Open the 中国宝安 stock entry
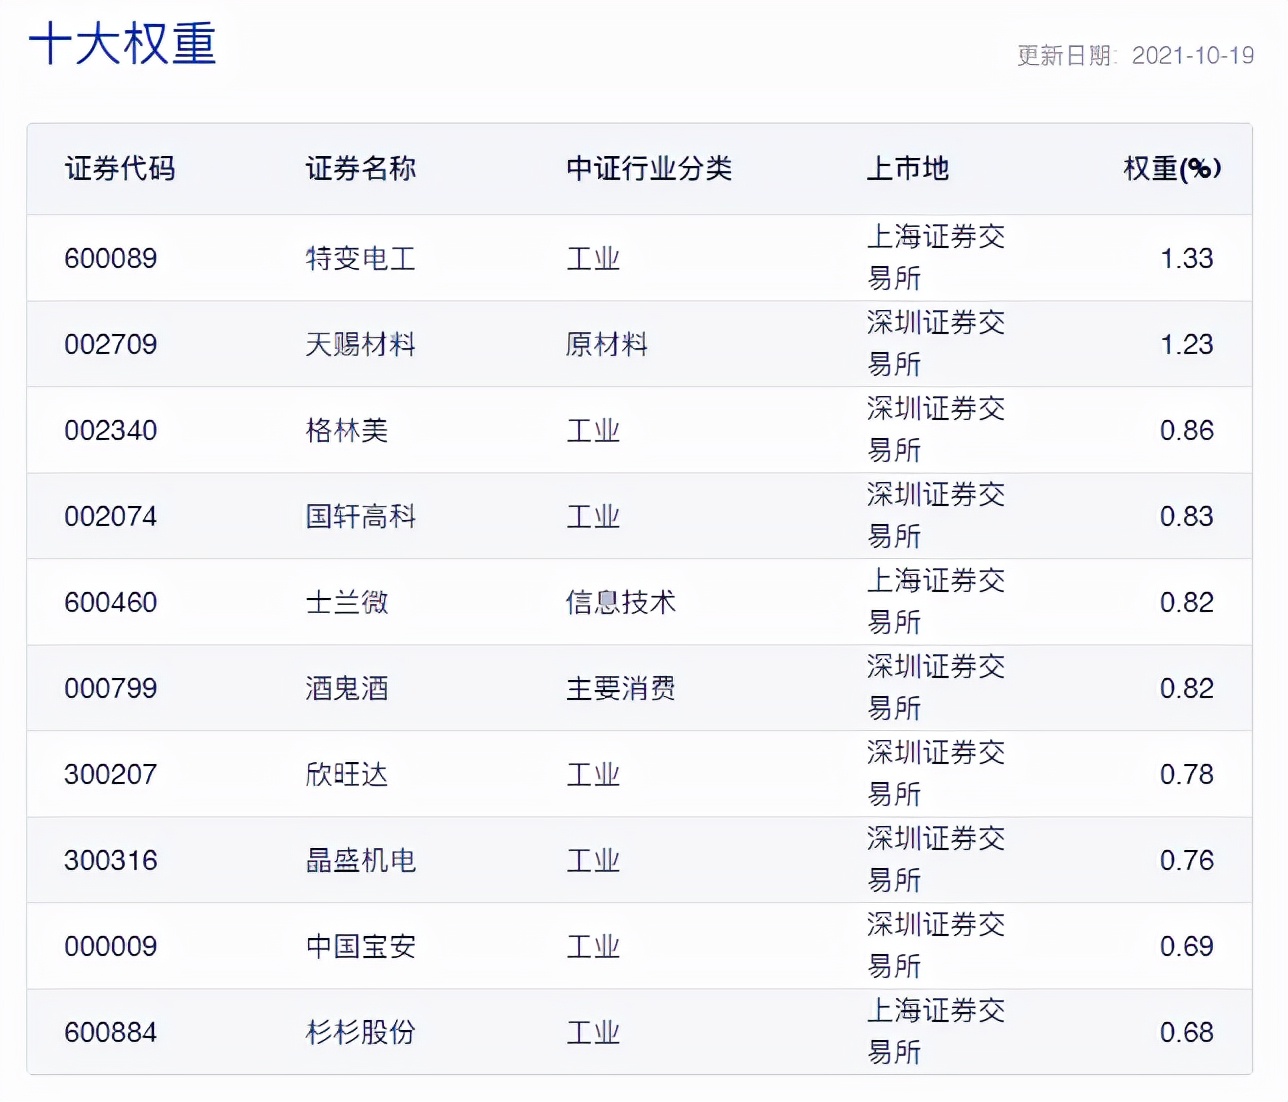This screenshot has width=1288, height=1102. click(x=362, y=946)
